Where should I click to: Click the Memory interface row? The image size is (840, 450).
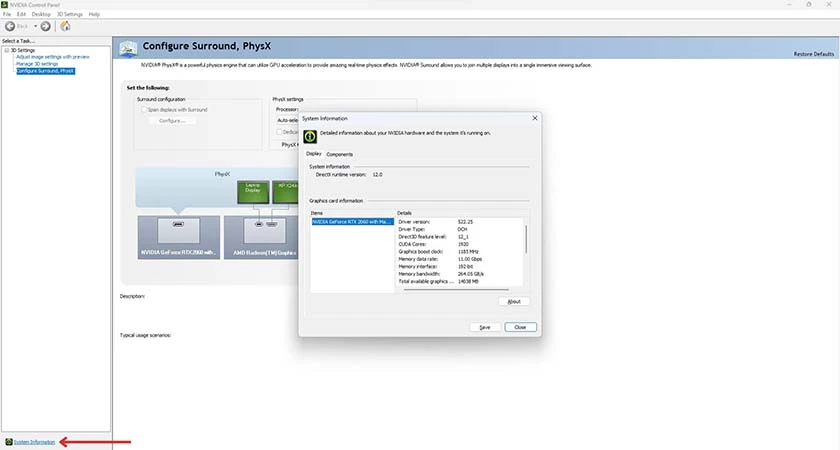coord(460,267)
